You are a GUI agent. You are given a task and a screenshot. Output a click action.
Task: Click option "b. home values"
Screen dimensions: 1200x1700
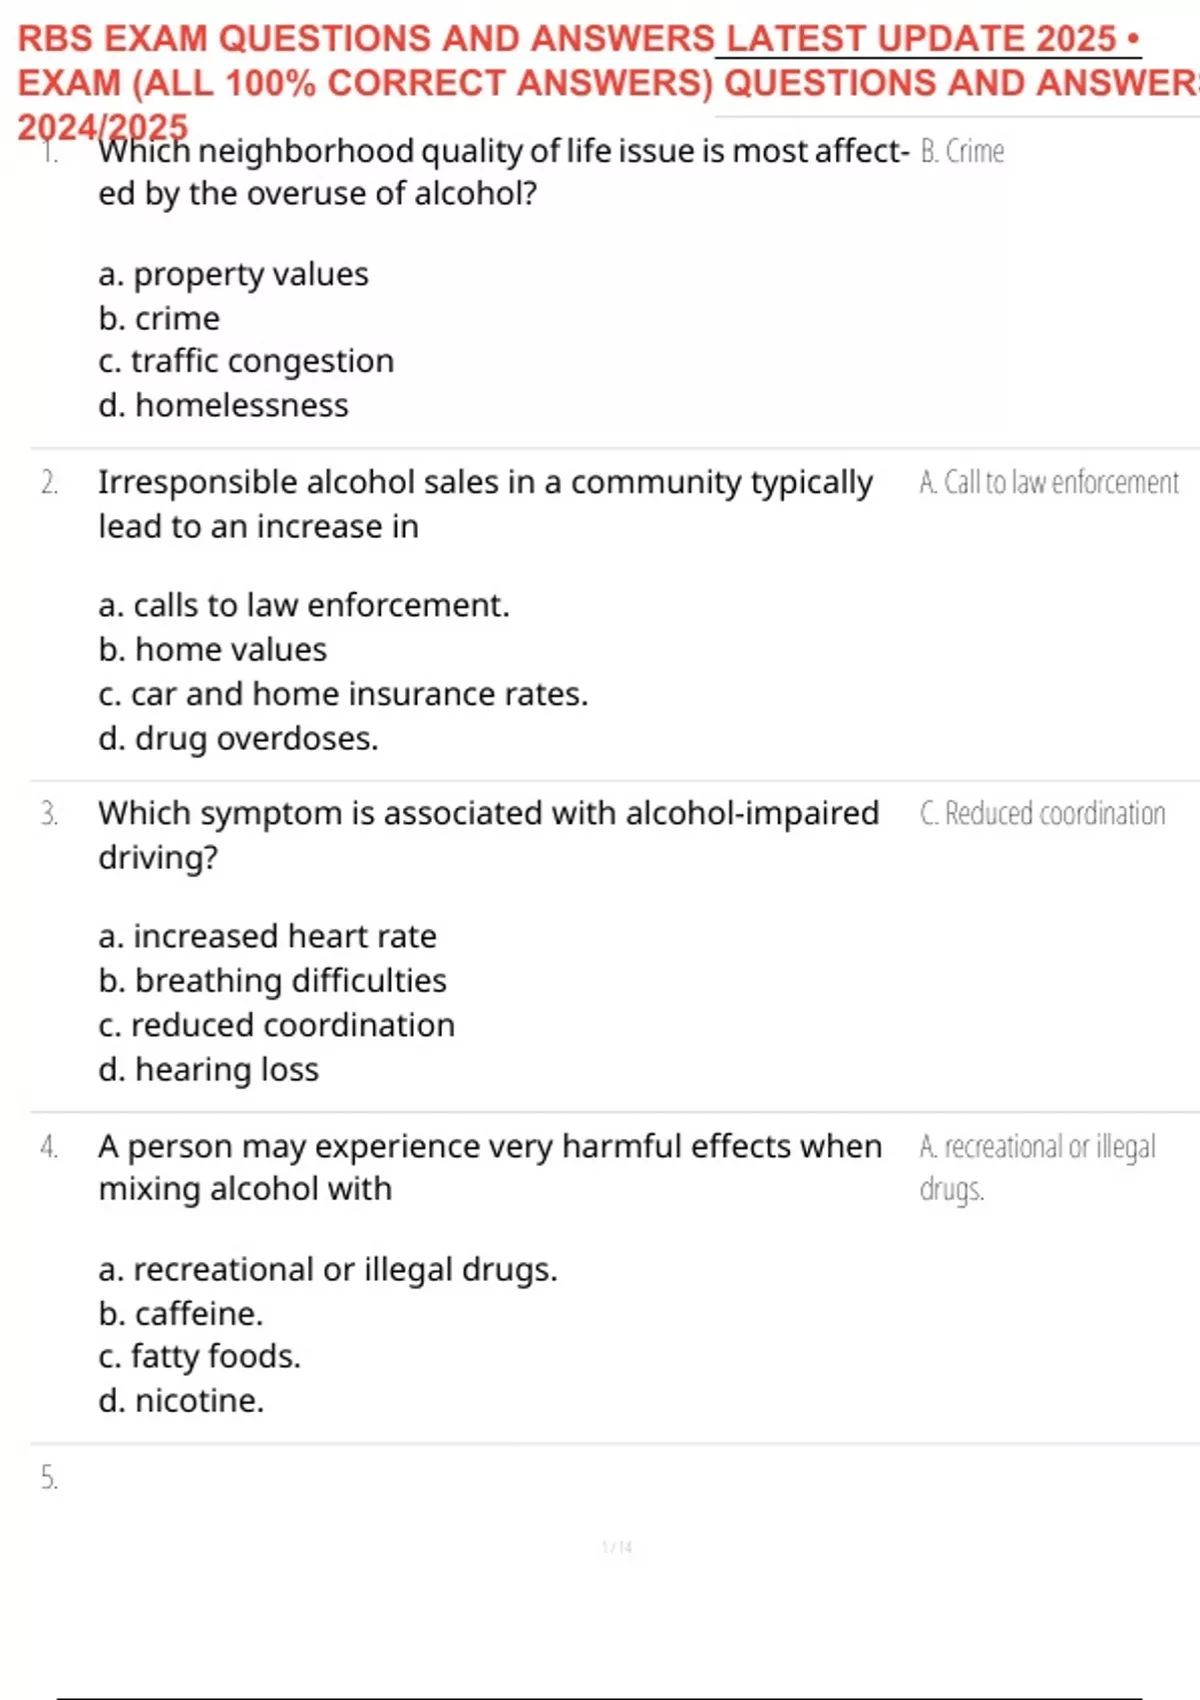[212, 650]
